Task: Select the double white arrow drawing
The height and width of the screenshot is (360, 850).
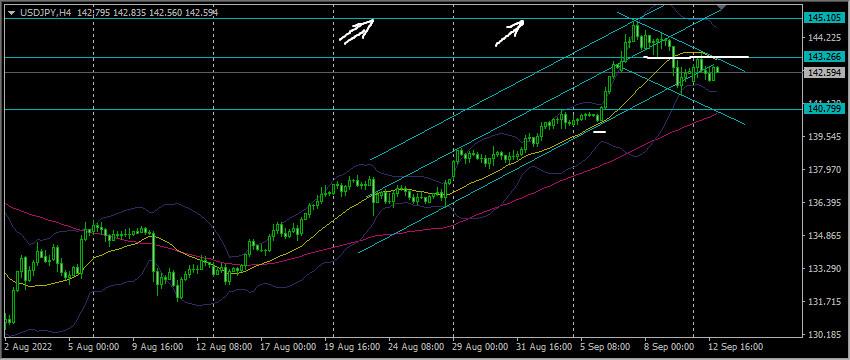Action: [x=357, y=30]
